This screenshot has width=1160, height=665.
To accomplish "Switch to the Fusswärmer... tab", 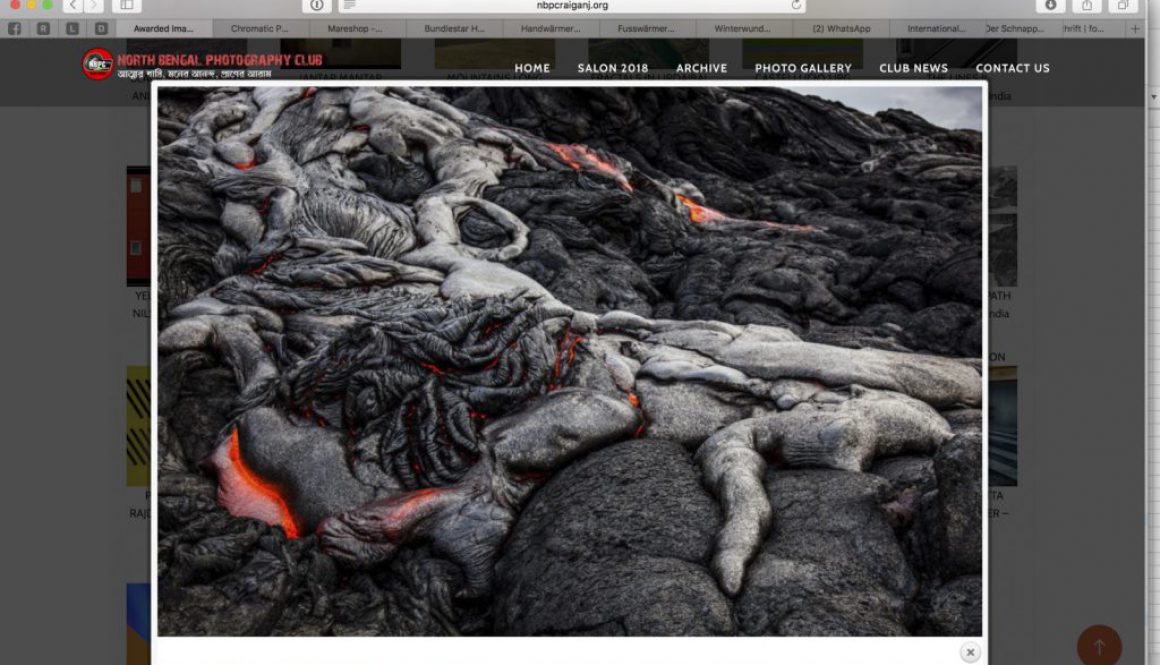I will tap(647, 29).
